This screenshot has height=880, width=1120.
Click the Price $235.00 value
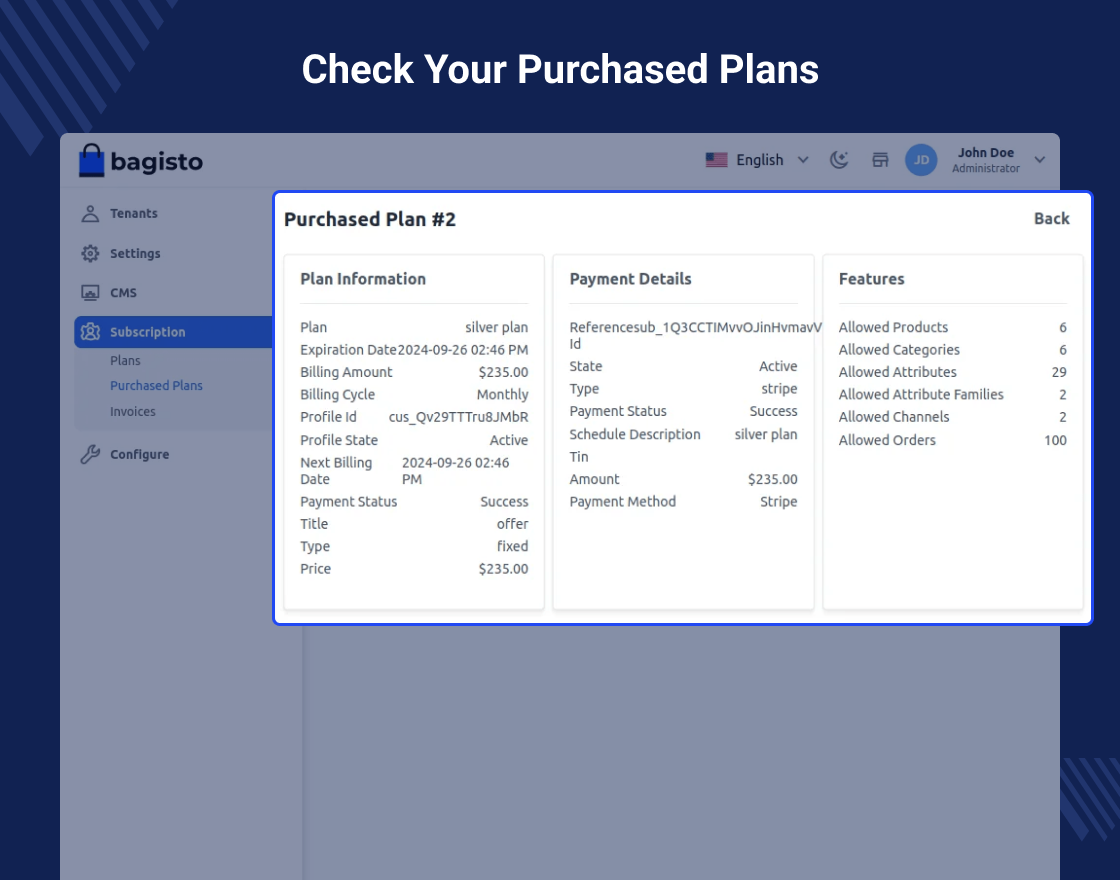[504, 569]
